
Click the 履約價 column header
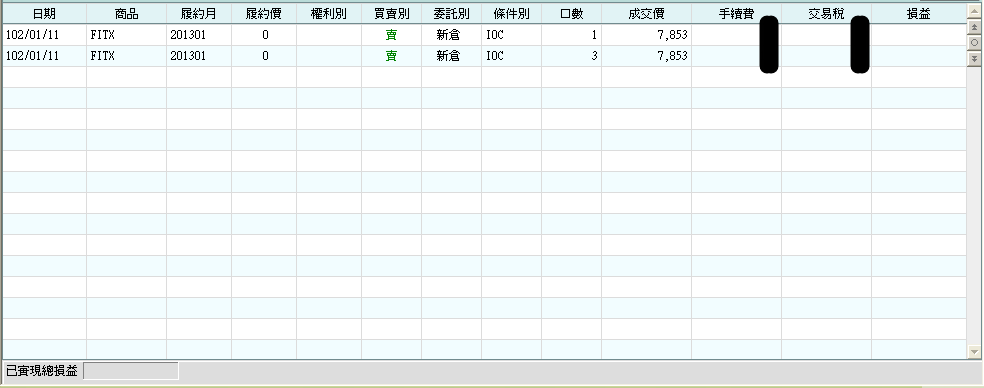click(264, 14)
